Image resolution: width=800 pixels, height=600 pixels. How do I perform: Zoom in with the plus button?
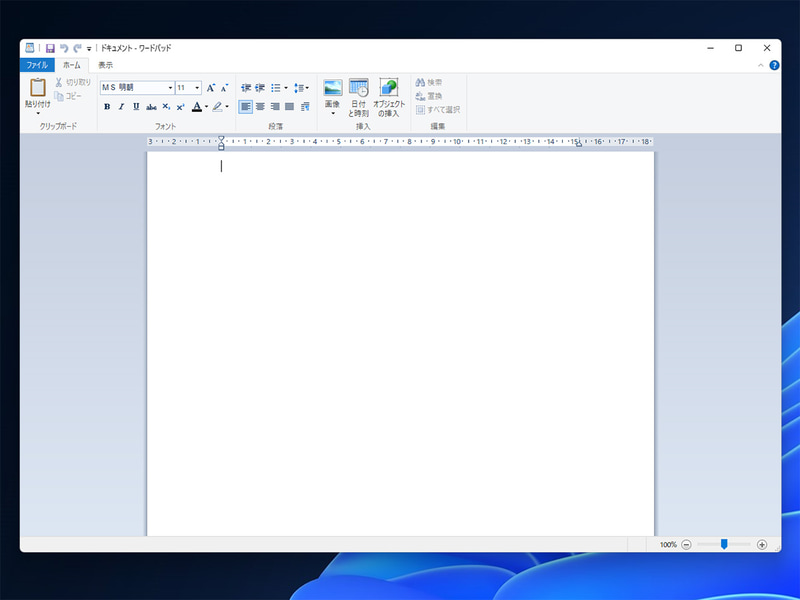click(762, 545)
